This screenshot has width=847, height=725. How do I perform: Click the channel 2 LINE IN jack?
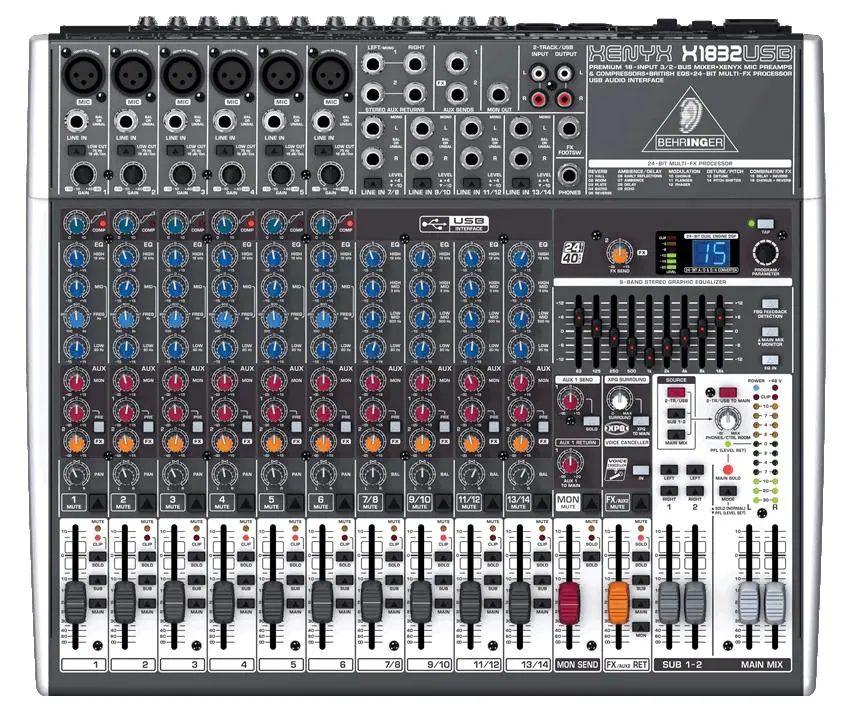coord(125,120)
